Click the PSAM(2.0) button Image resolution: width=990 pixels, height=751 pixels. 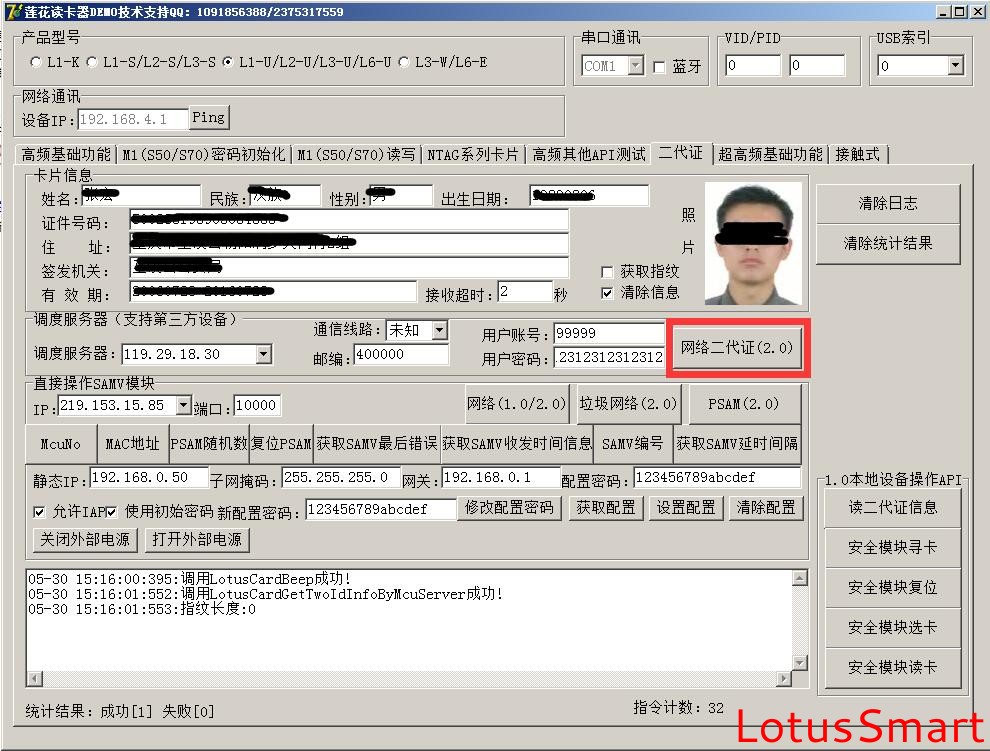coord(745,404)
